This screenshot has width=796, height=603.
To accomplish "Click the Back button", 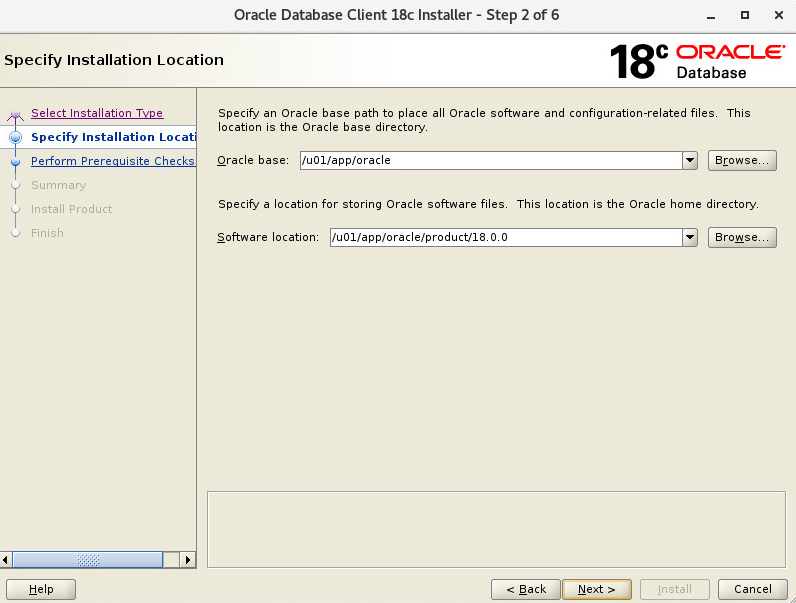I will coord(526,589).
